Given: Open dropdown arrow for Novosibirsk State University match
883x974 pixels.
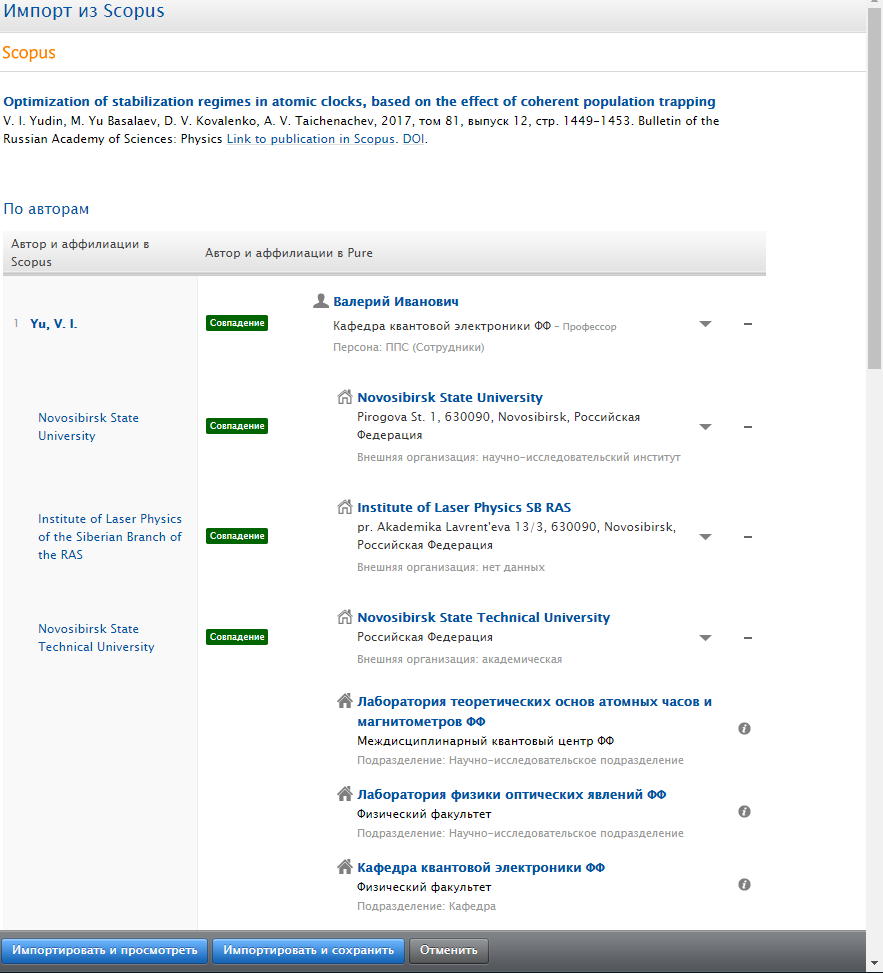Looking at the screenshot, I should pos(705,427).
